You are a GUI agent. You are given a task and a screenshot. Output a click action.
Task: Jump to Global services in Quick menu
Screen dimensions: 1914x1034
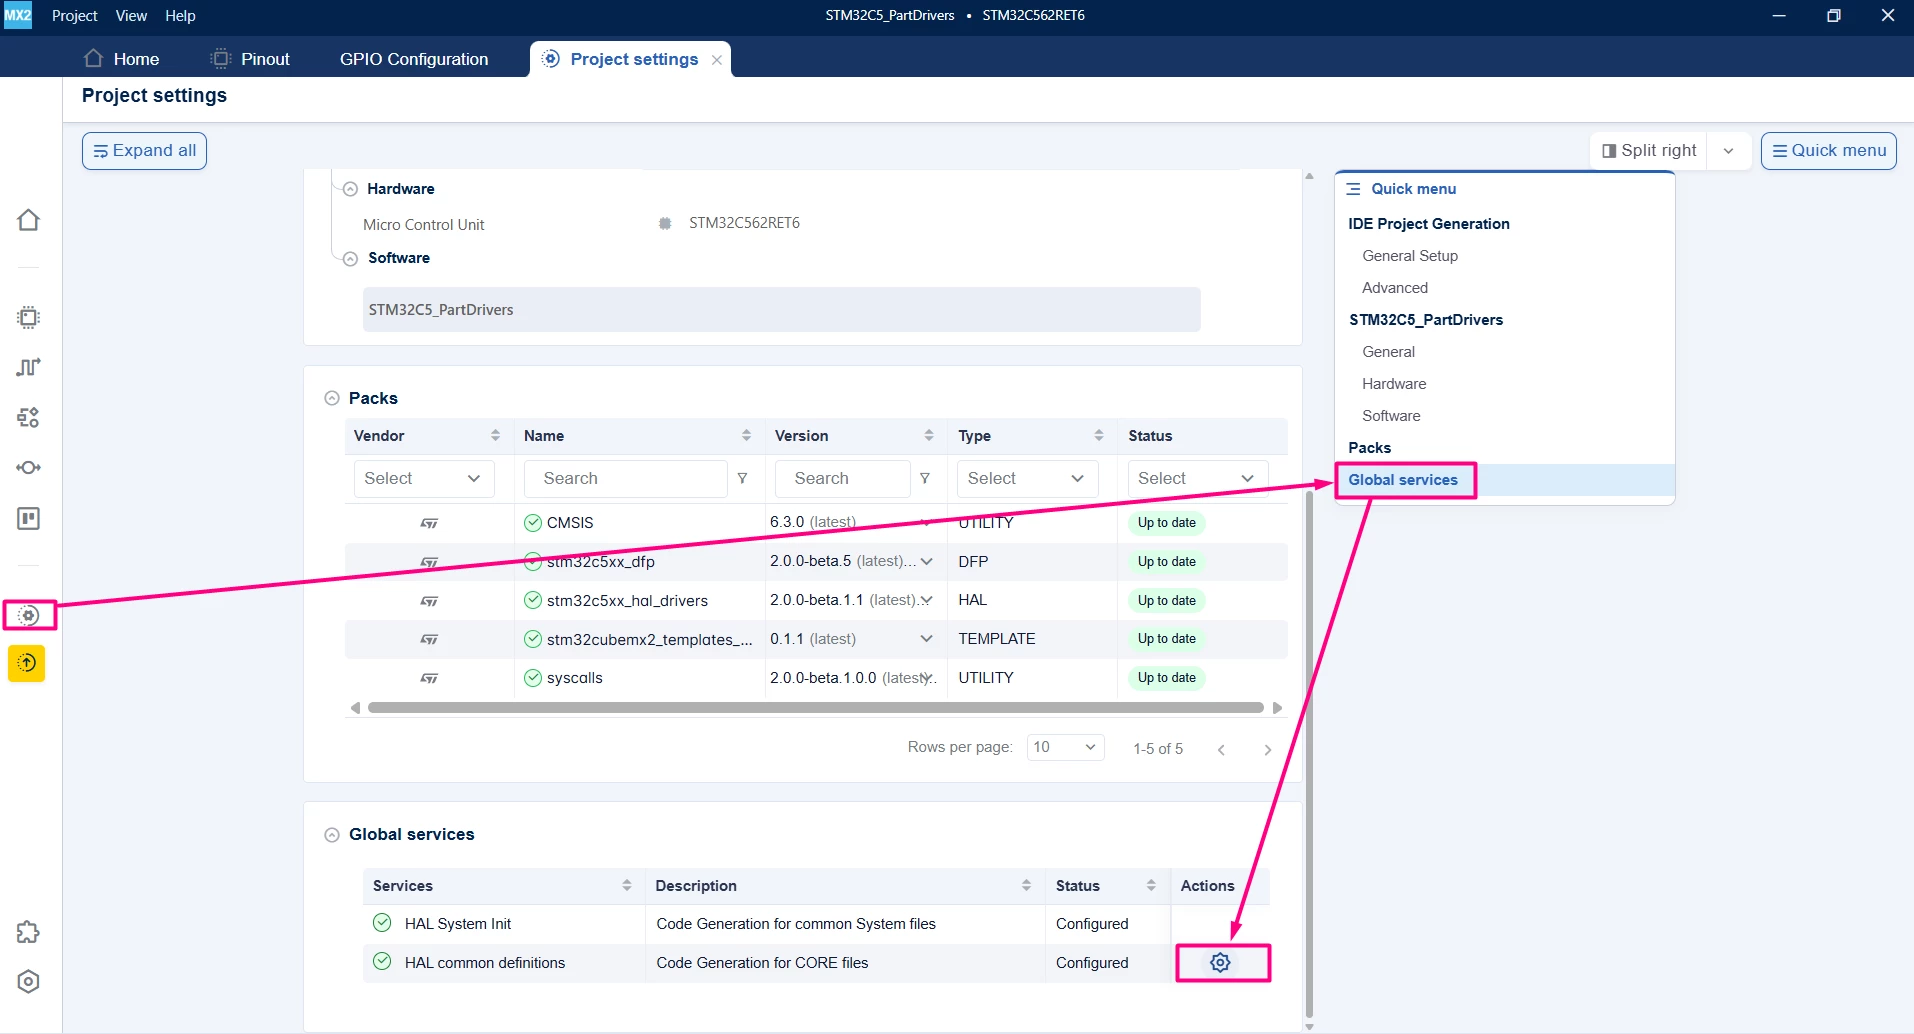pos(1403,480)
